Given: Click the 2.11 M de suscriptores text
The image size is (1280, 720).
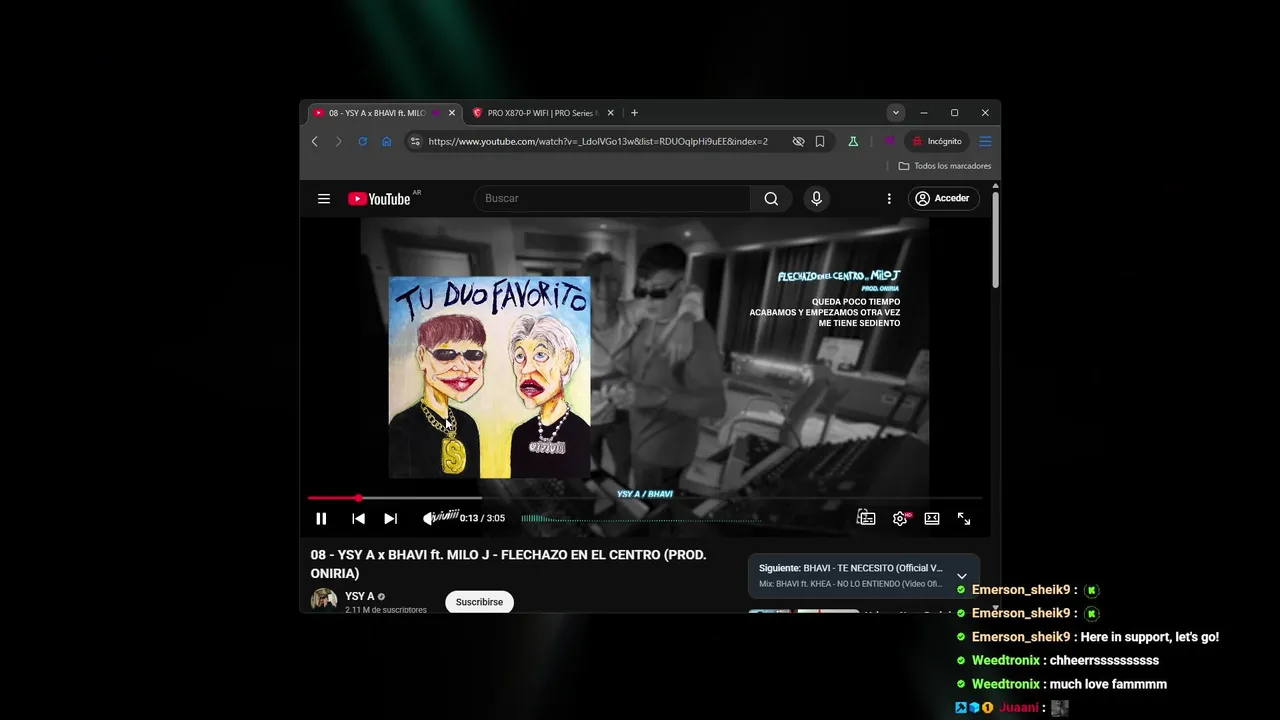Looking at the screenshot, I should tap(386, 610).
